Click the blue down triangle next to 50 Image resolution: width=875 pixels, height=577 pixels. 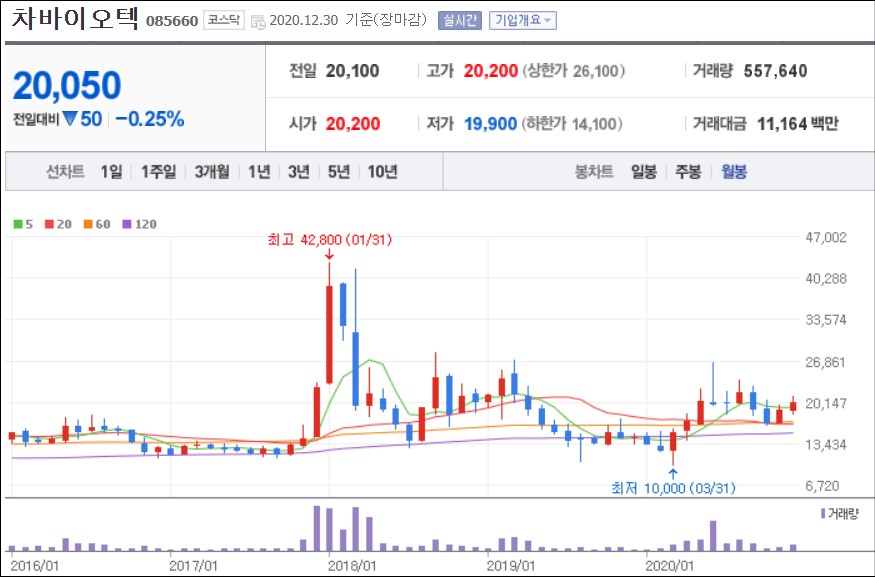point(70,118)
